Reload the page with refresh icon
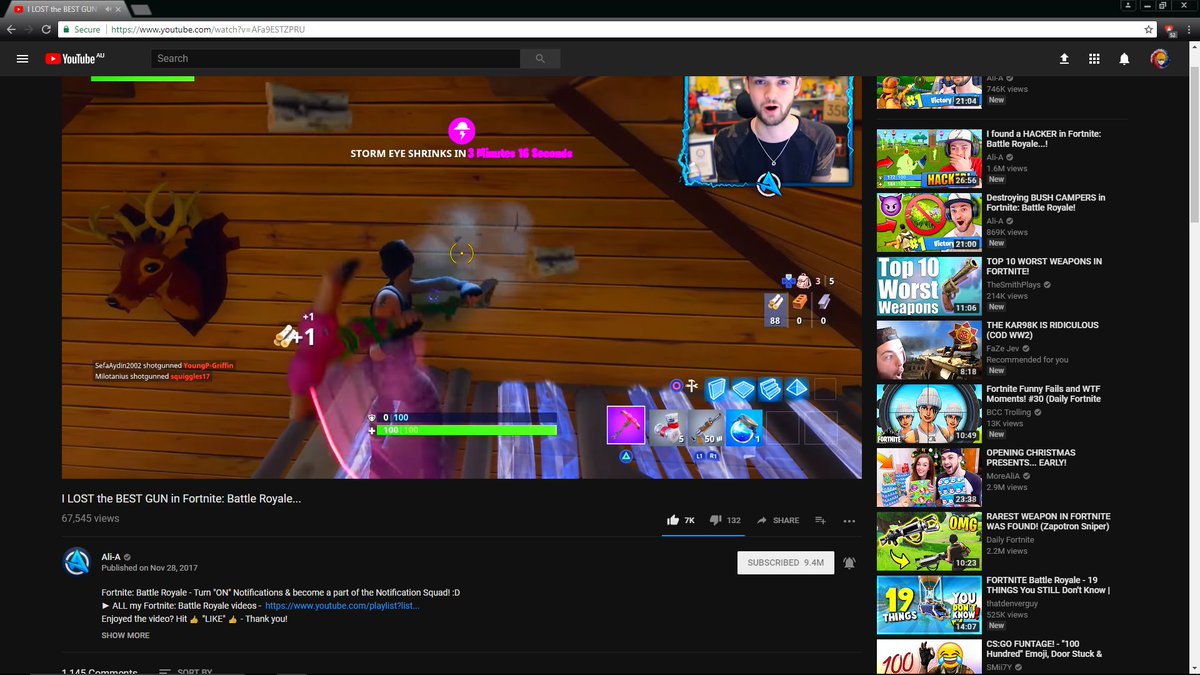1200x675 pixels. tap(46, 30)
